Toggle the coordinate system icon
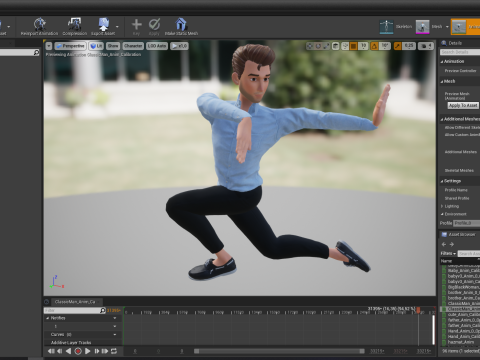Viewport: 480px width, 360px height. point(336,46)
